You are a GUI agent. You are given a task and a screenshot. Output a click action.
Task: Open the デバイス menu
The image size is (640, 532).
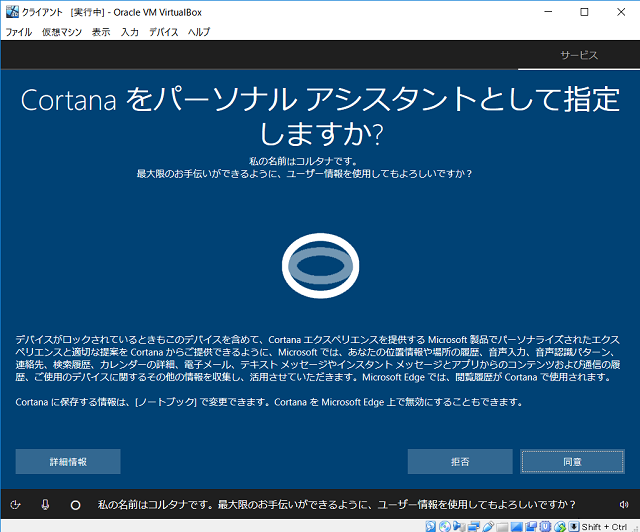coord(163,32)
